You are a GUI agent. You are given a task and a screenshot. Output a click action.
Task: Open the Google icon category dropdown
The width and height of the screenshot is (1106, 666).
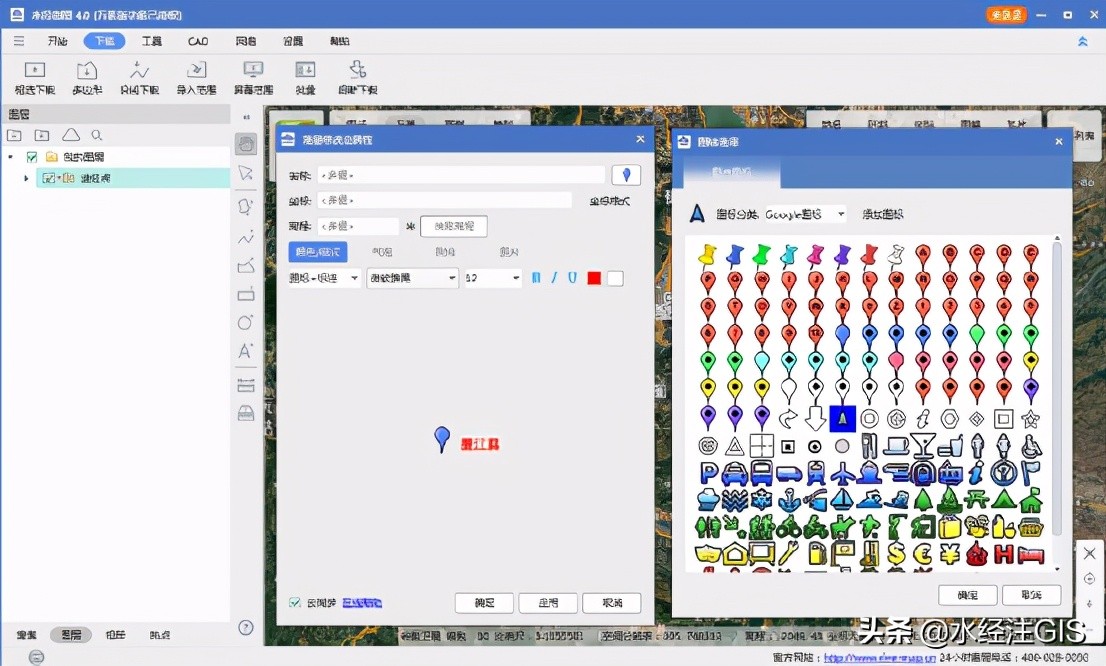(806, 214)
